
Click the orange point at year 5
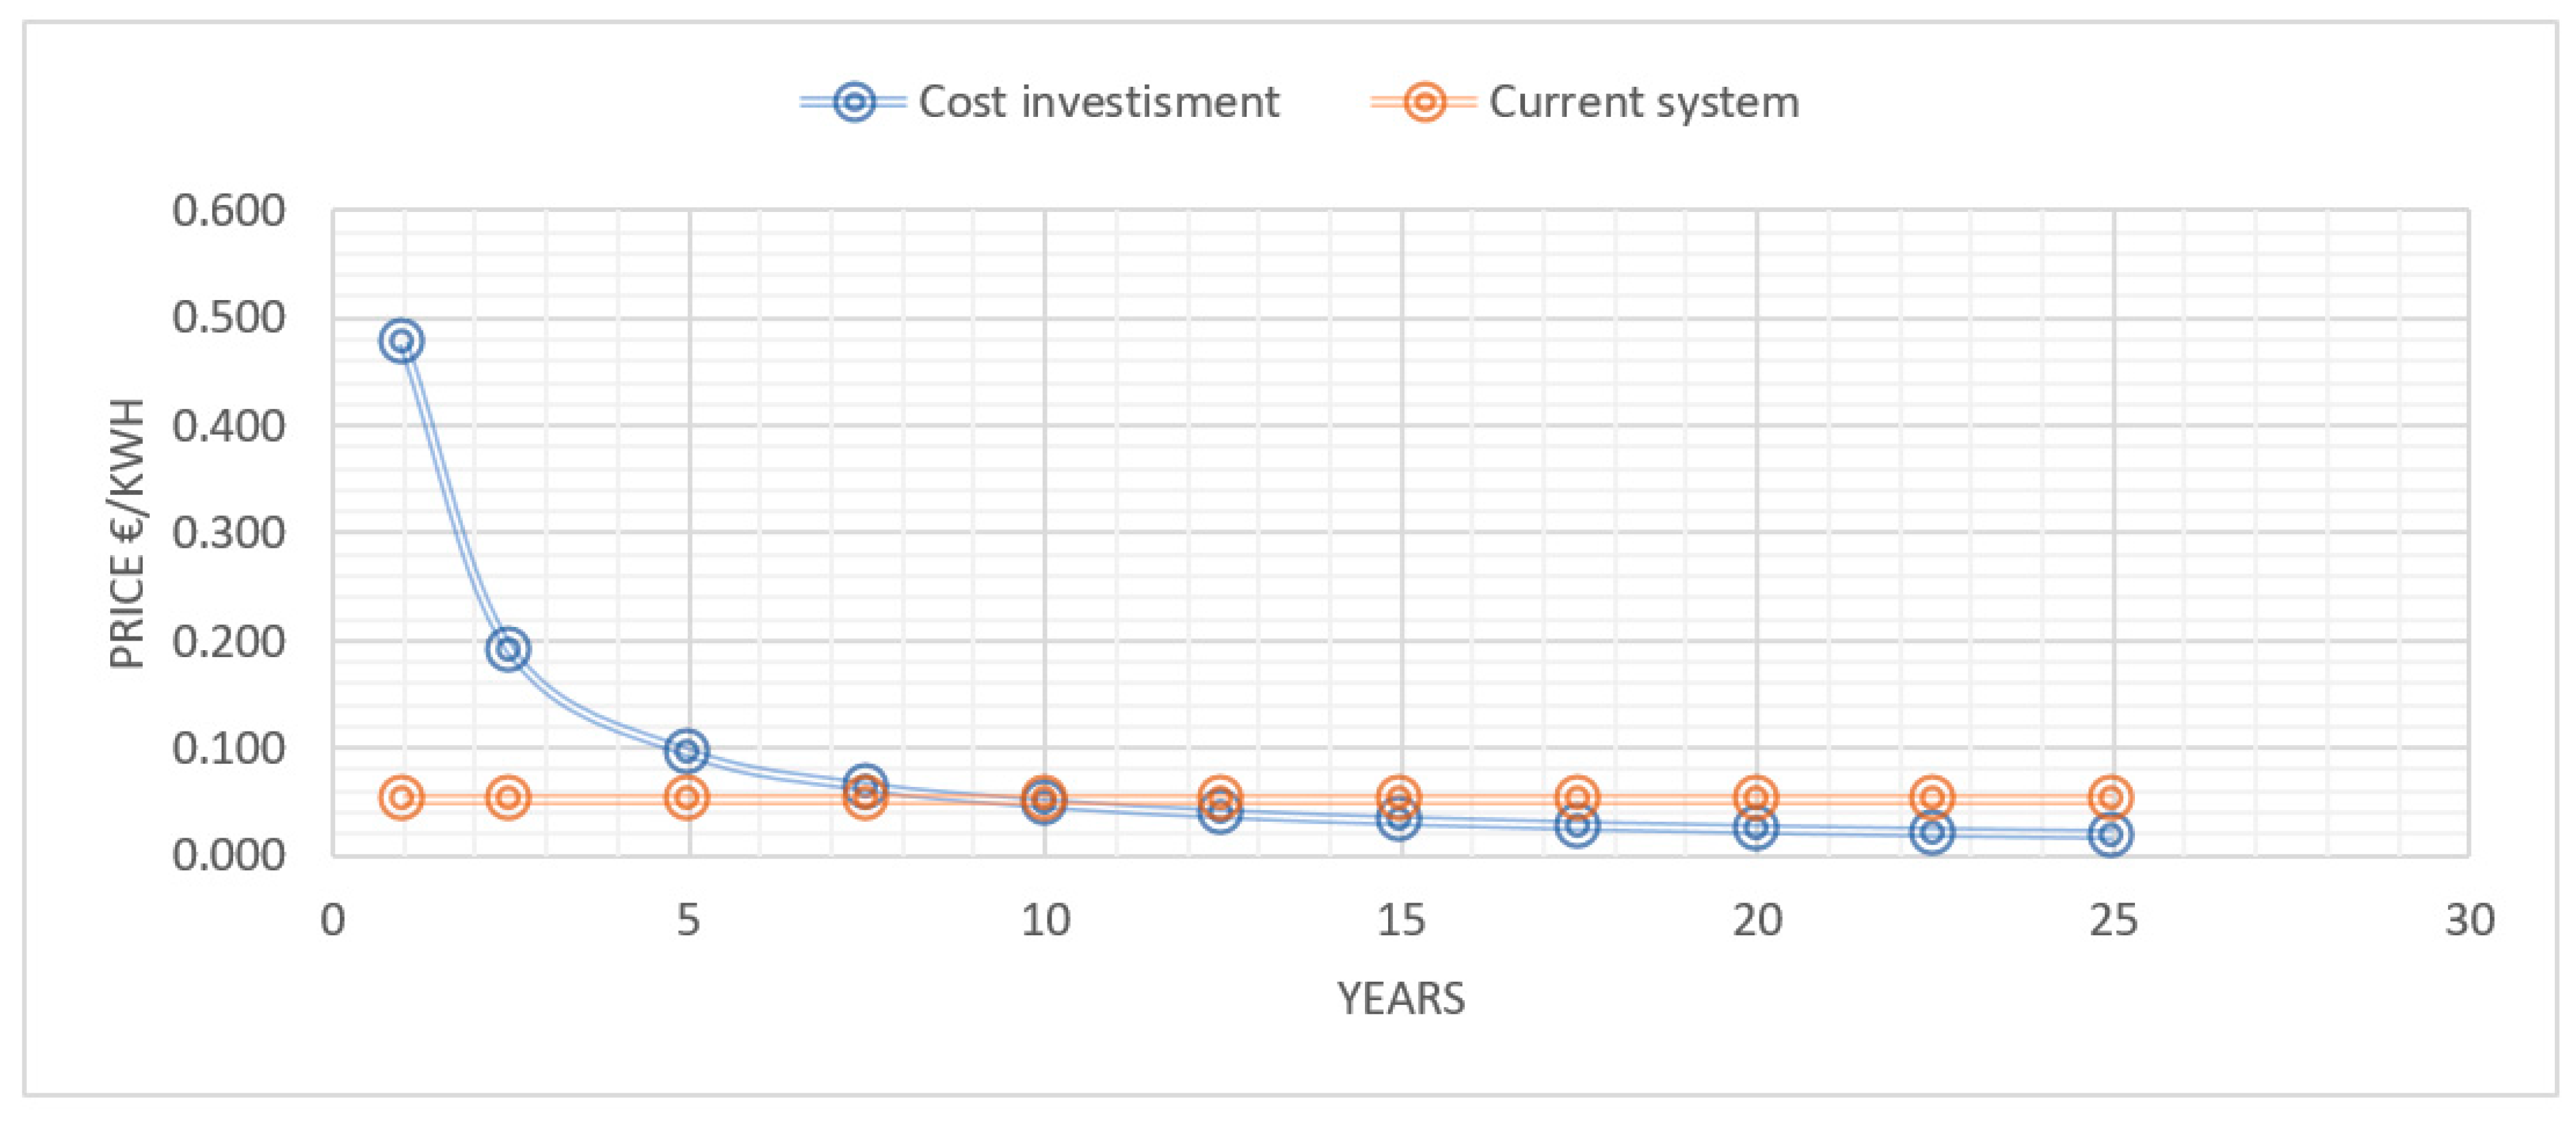[x=687, y=797]
